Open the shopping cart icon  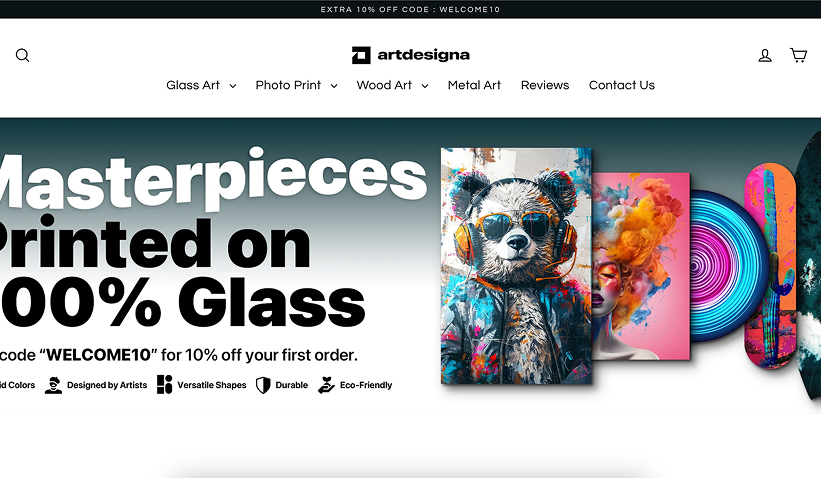pyautogui.click(x=798, y=55)
